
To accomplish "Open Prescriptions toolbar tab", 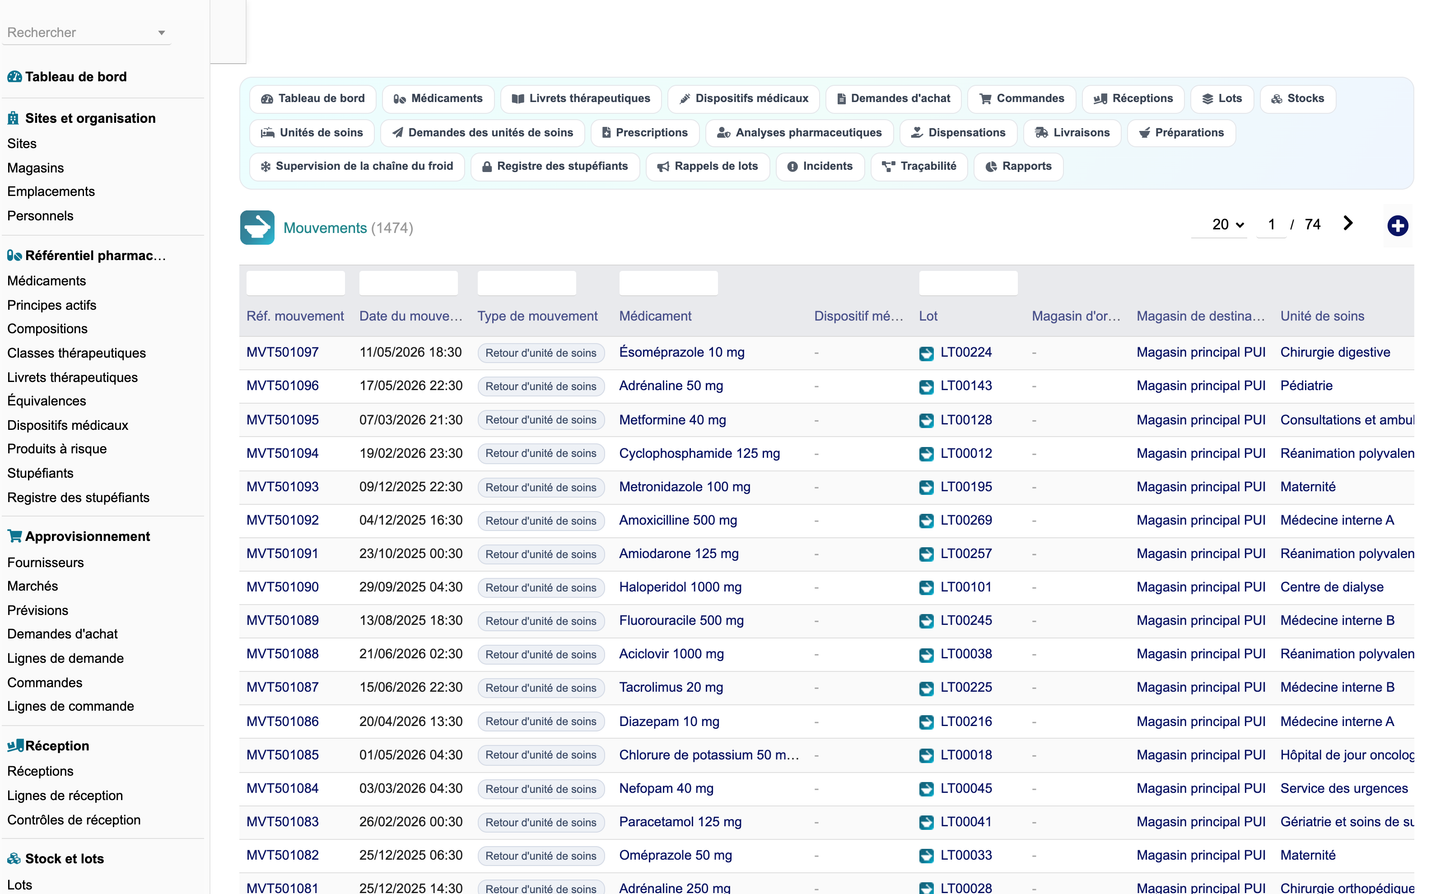I will coord(645,133).
